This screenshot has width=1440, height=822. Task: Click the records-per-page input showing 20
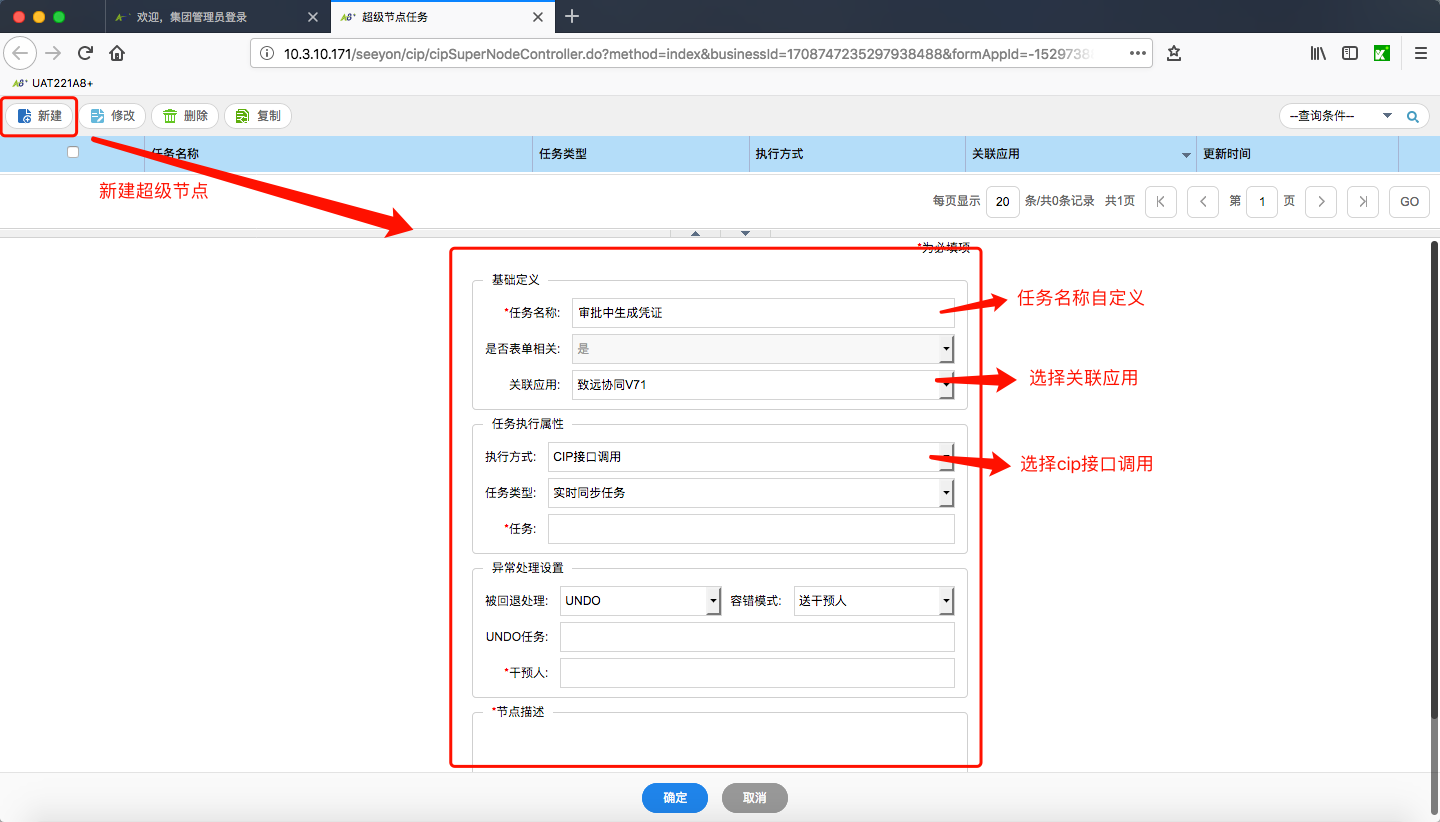pyautogui.click(x=1002, y=201)
